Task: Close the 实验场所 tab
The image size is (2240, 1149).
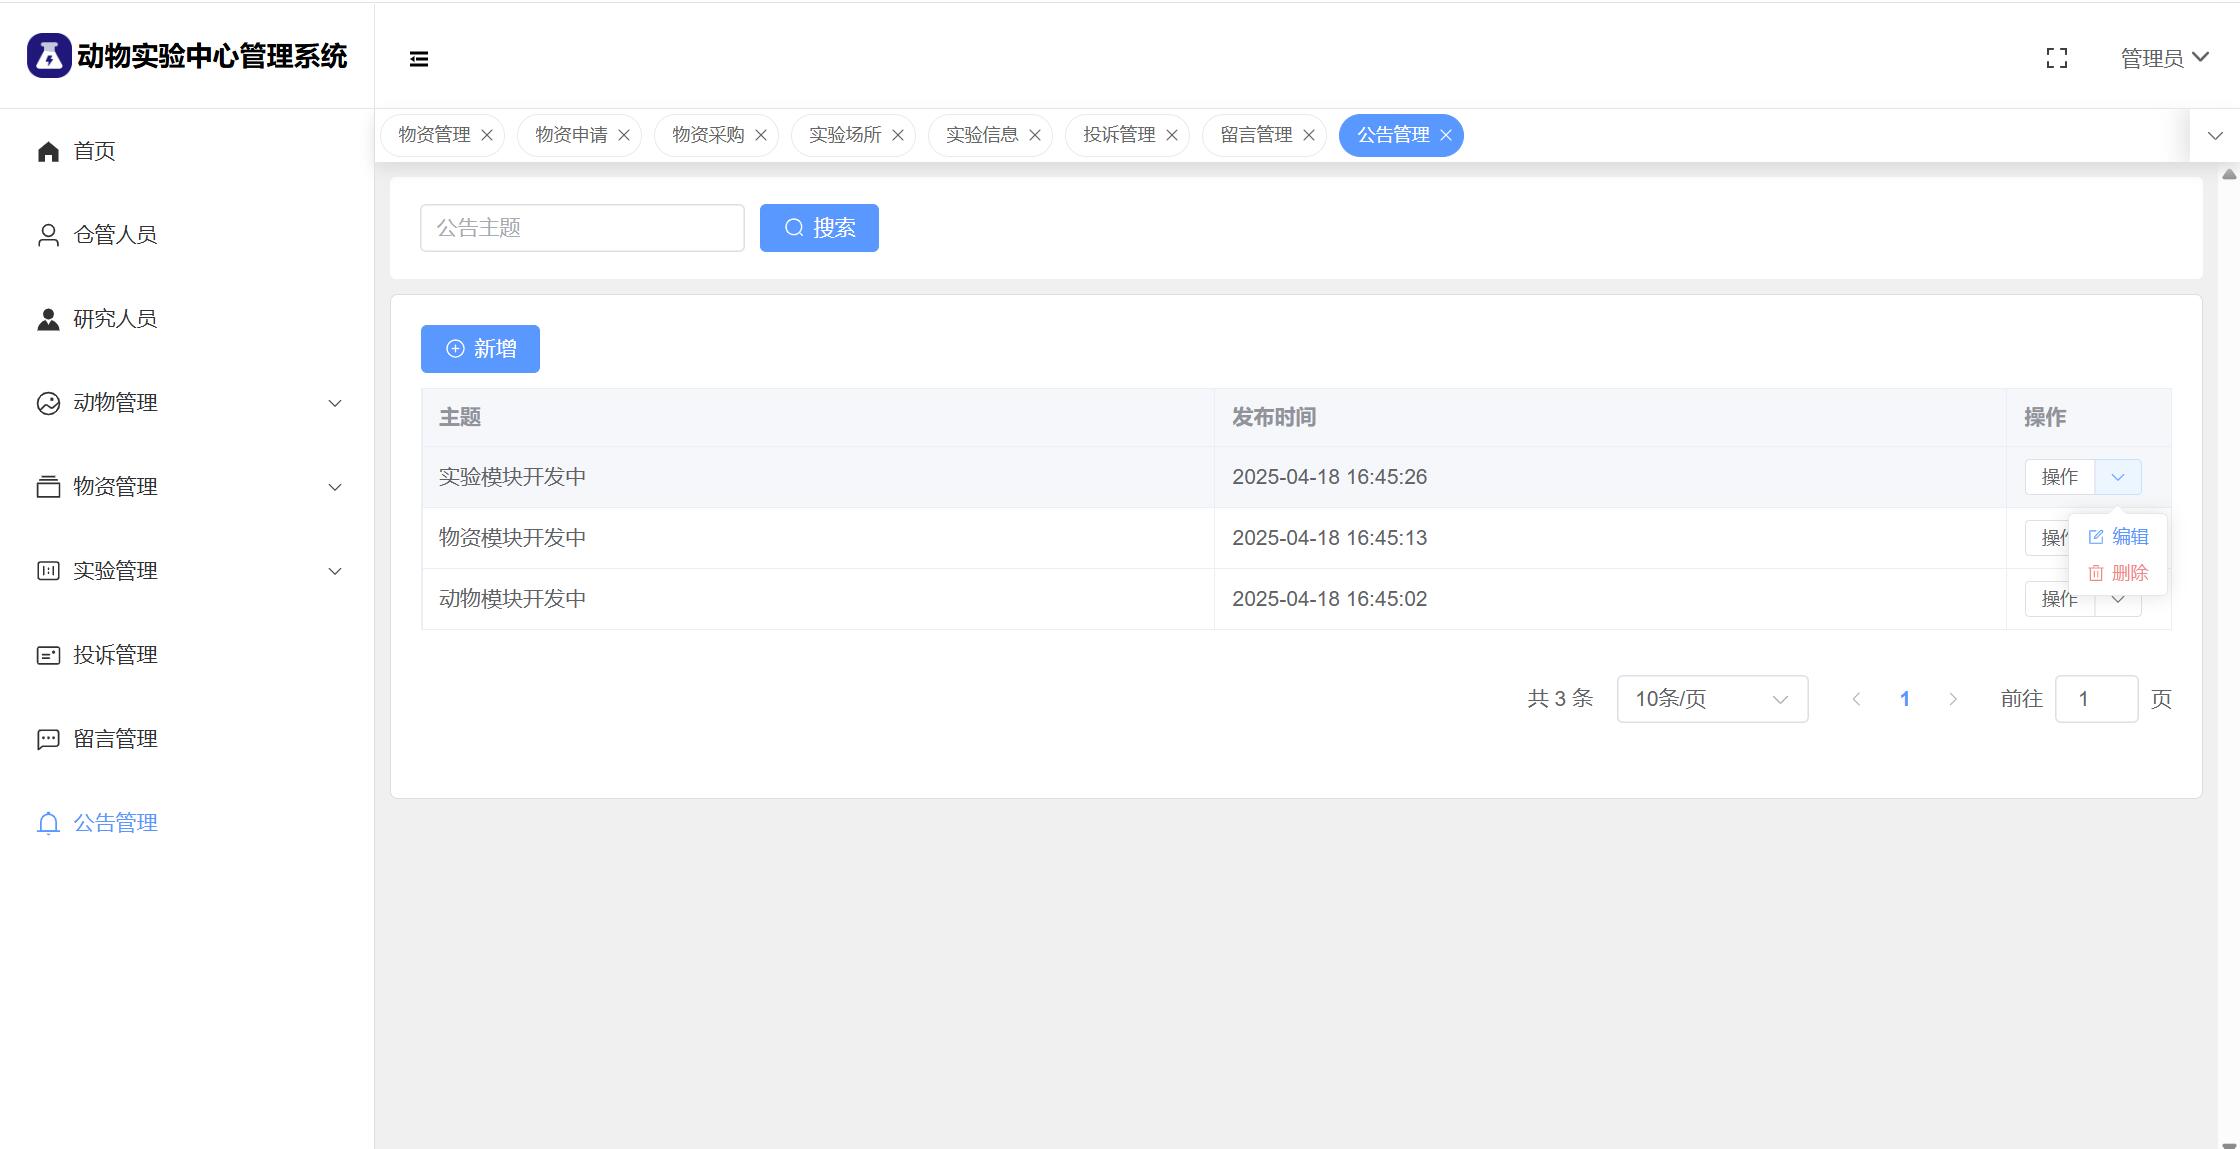Action: point(898,135)
